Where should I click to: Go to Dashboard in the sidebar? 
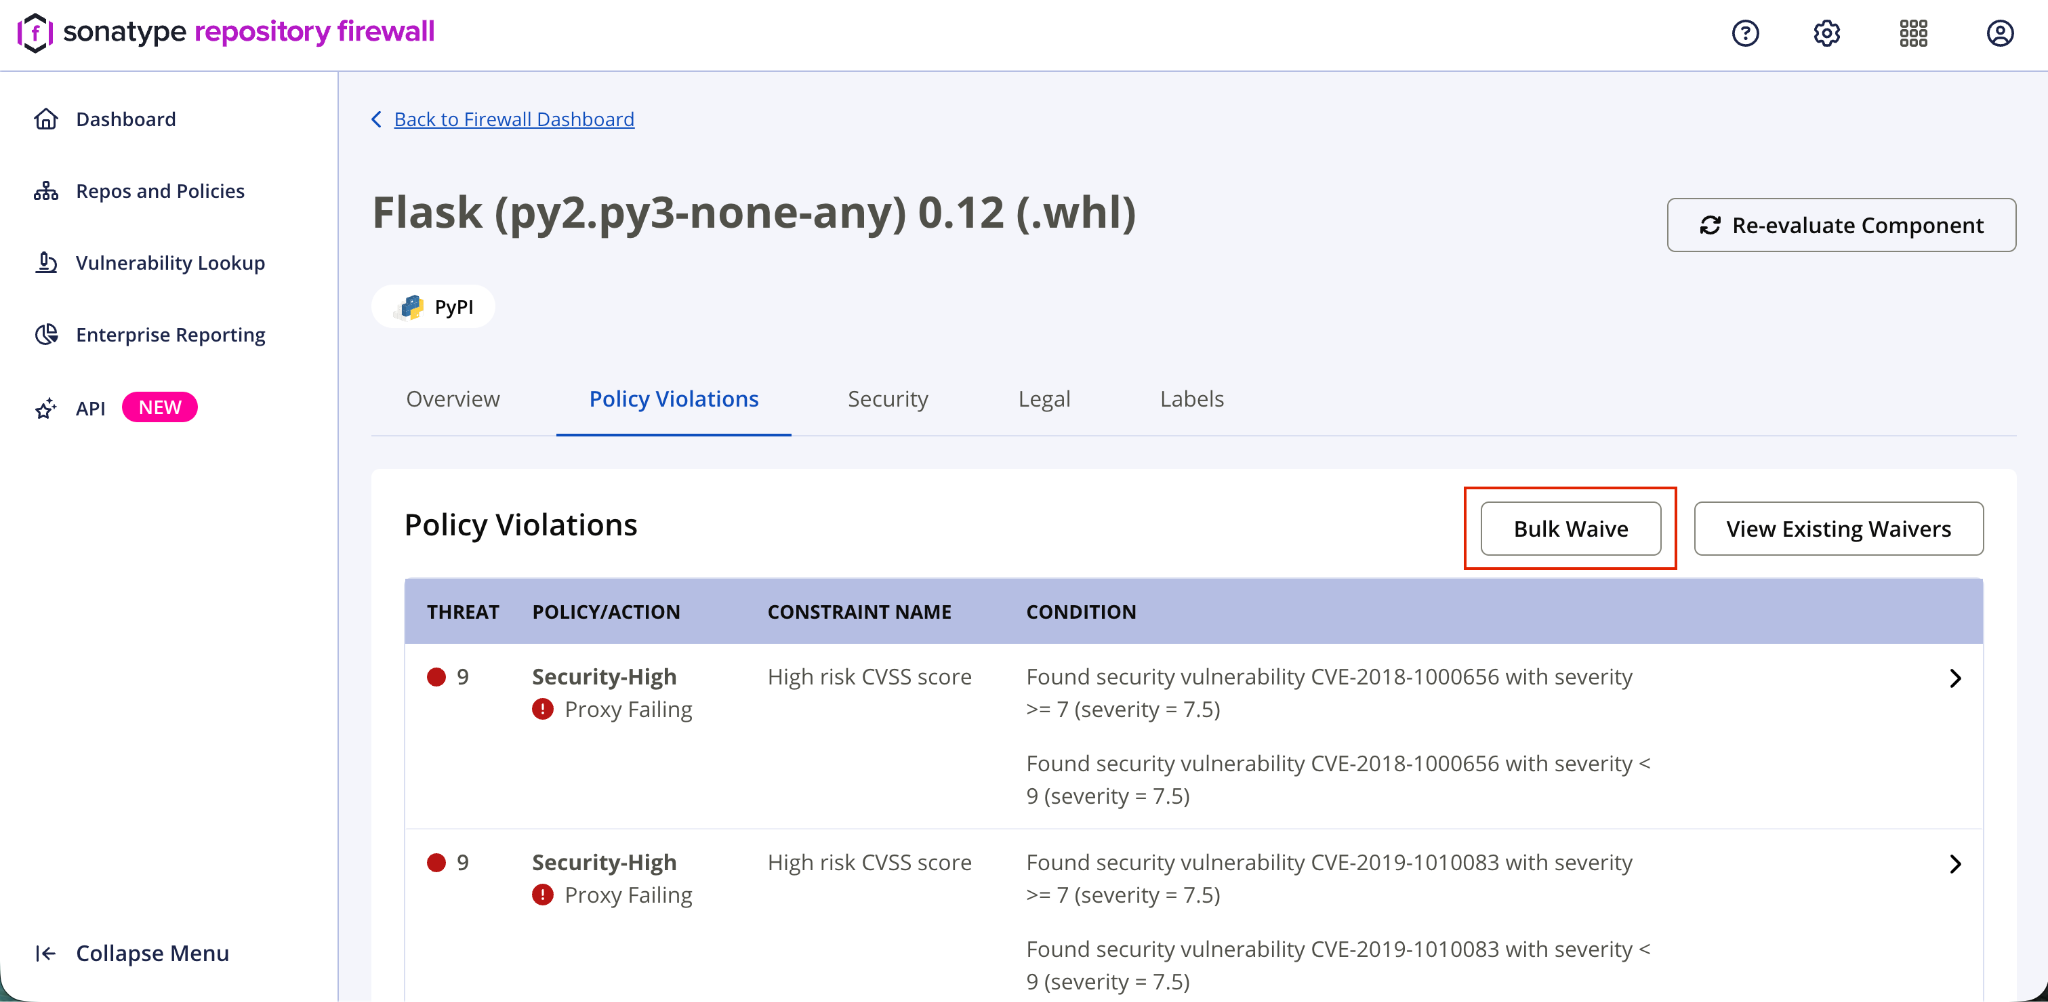(126, 119)
